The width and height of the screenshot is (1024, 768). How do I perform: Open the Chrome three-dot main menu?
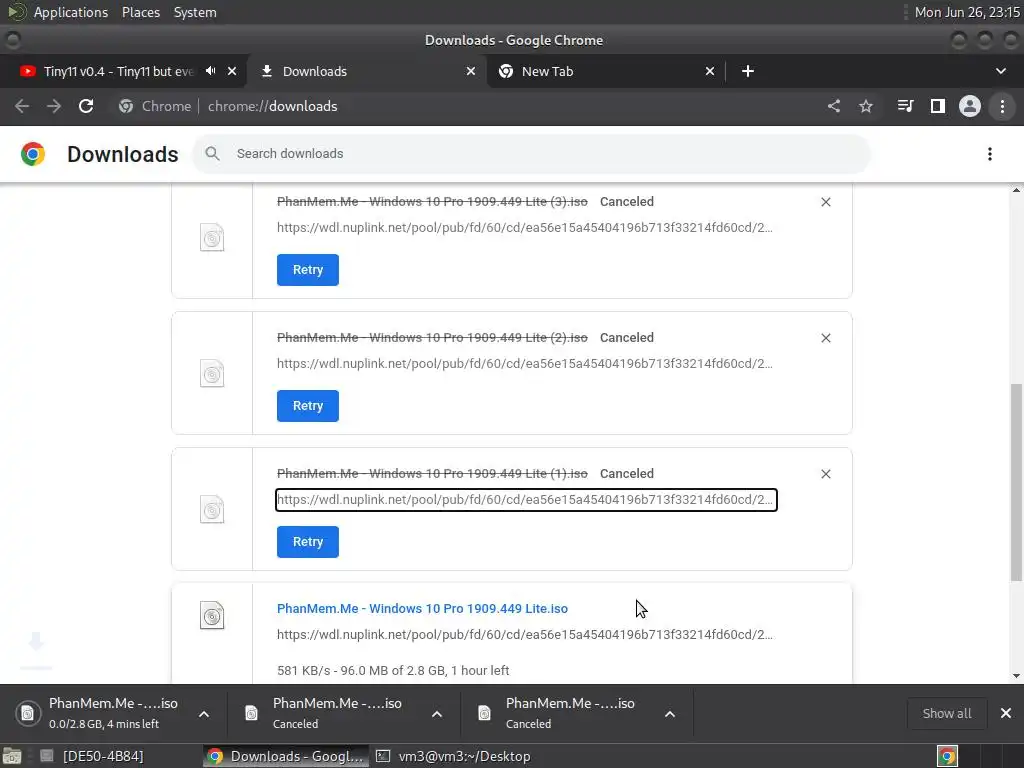pyautogui.click(x=1002, y=106)
